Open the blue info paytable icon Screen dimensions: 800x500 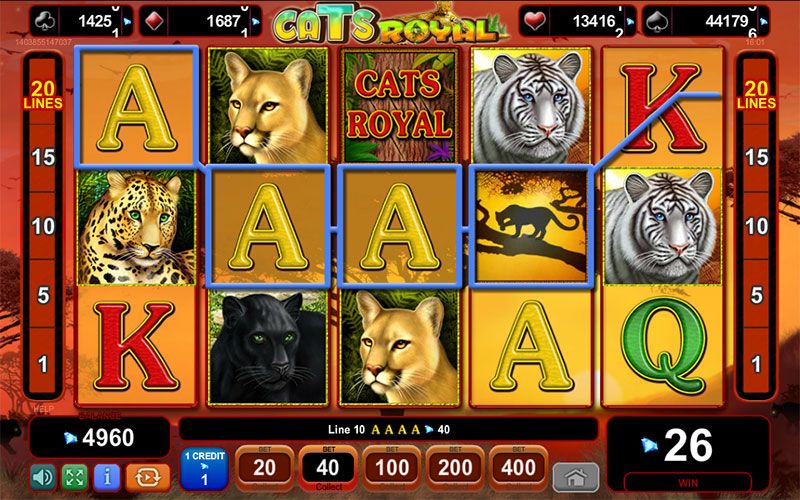tap(107, 477)
